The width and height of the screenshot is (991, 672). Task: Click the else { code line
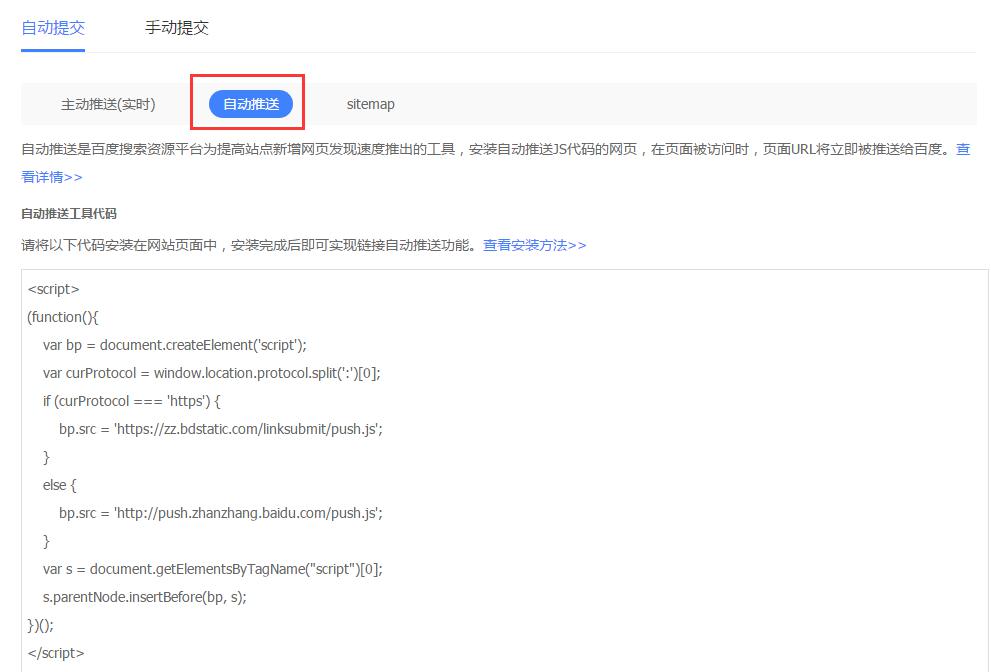click(59, 485)
